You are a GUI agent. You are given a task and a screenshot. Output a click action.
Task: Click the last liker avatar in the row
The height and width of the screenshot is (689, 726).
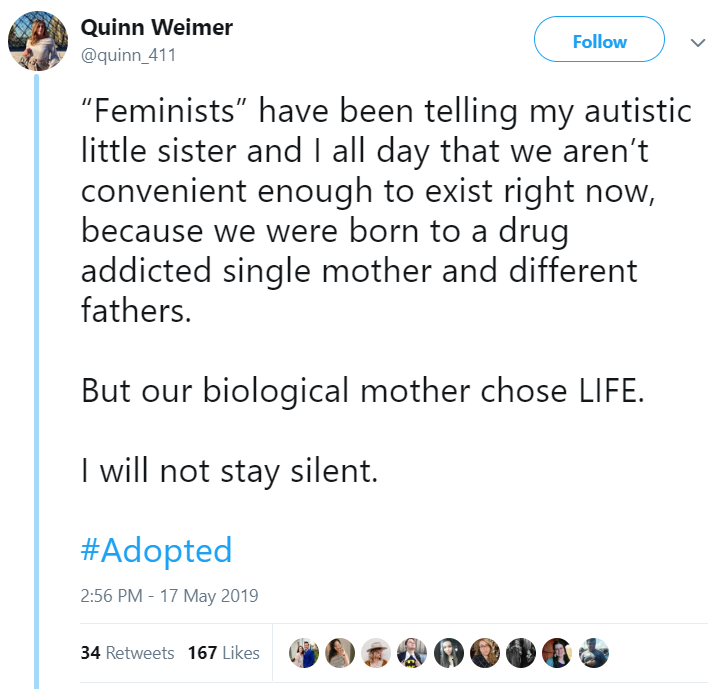pos(593,653)
